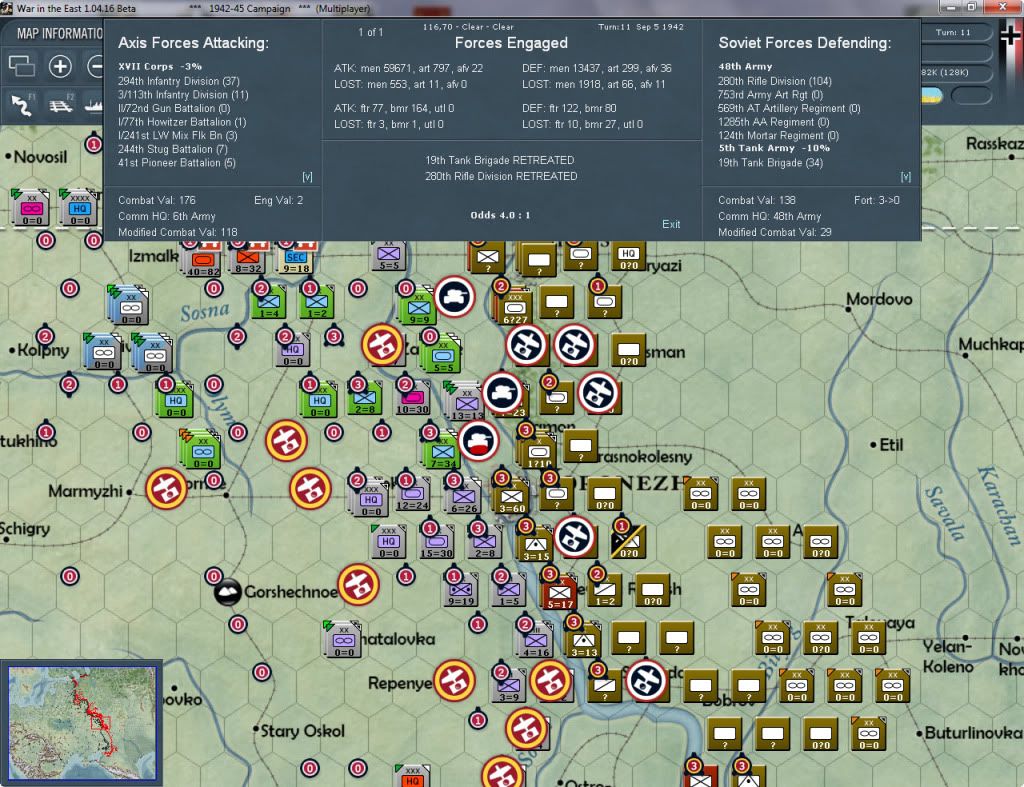
Task: Select the 4=16 unit counter
Action: 536,640
